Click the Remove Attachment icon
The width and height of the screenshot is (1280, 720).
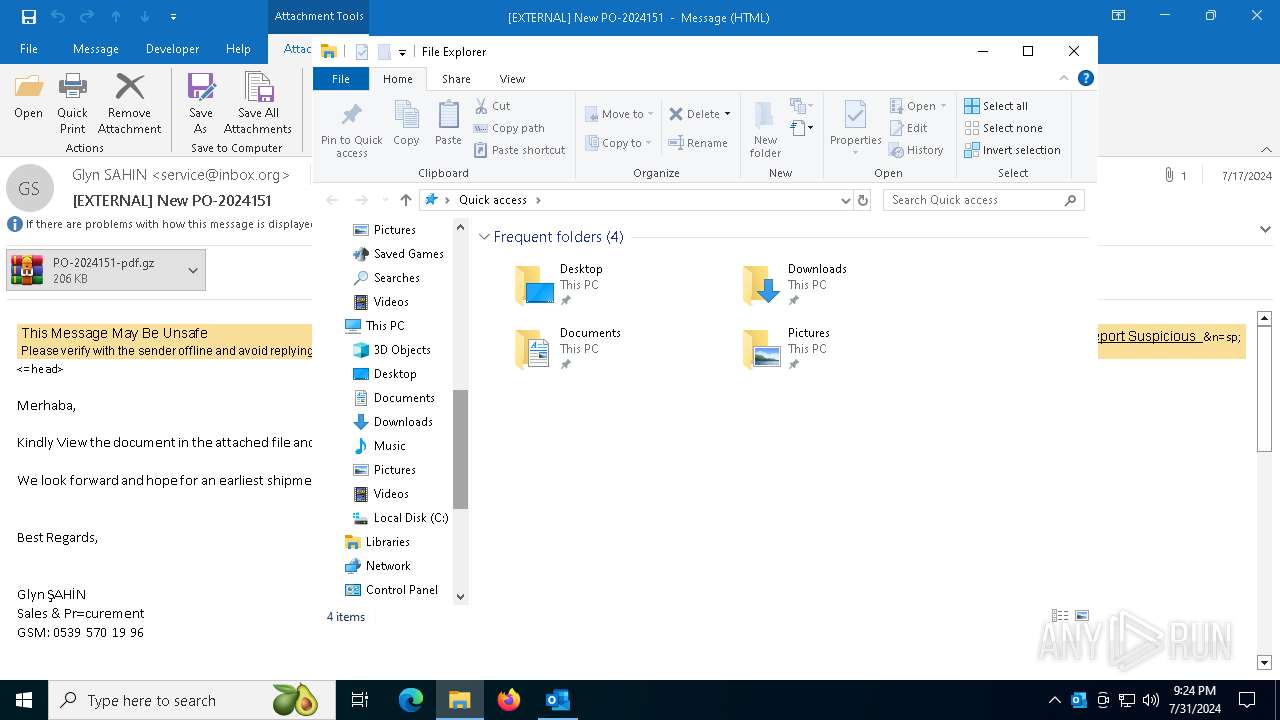point(129,88)
